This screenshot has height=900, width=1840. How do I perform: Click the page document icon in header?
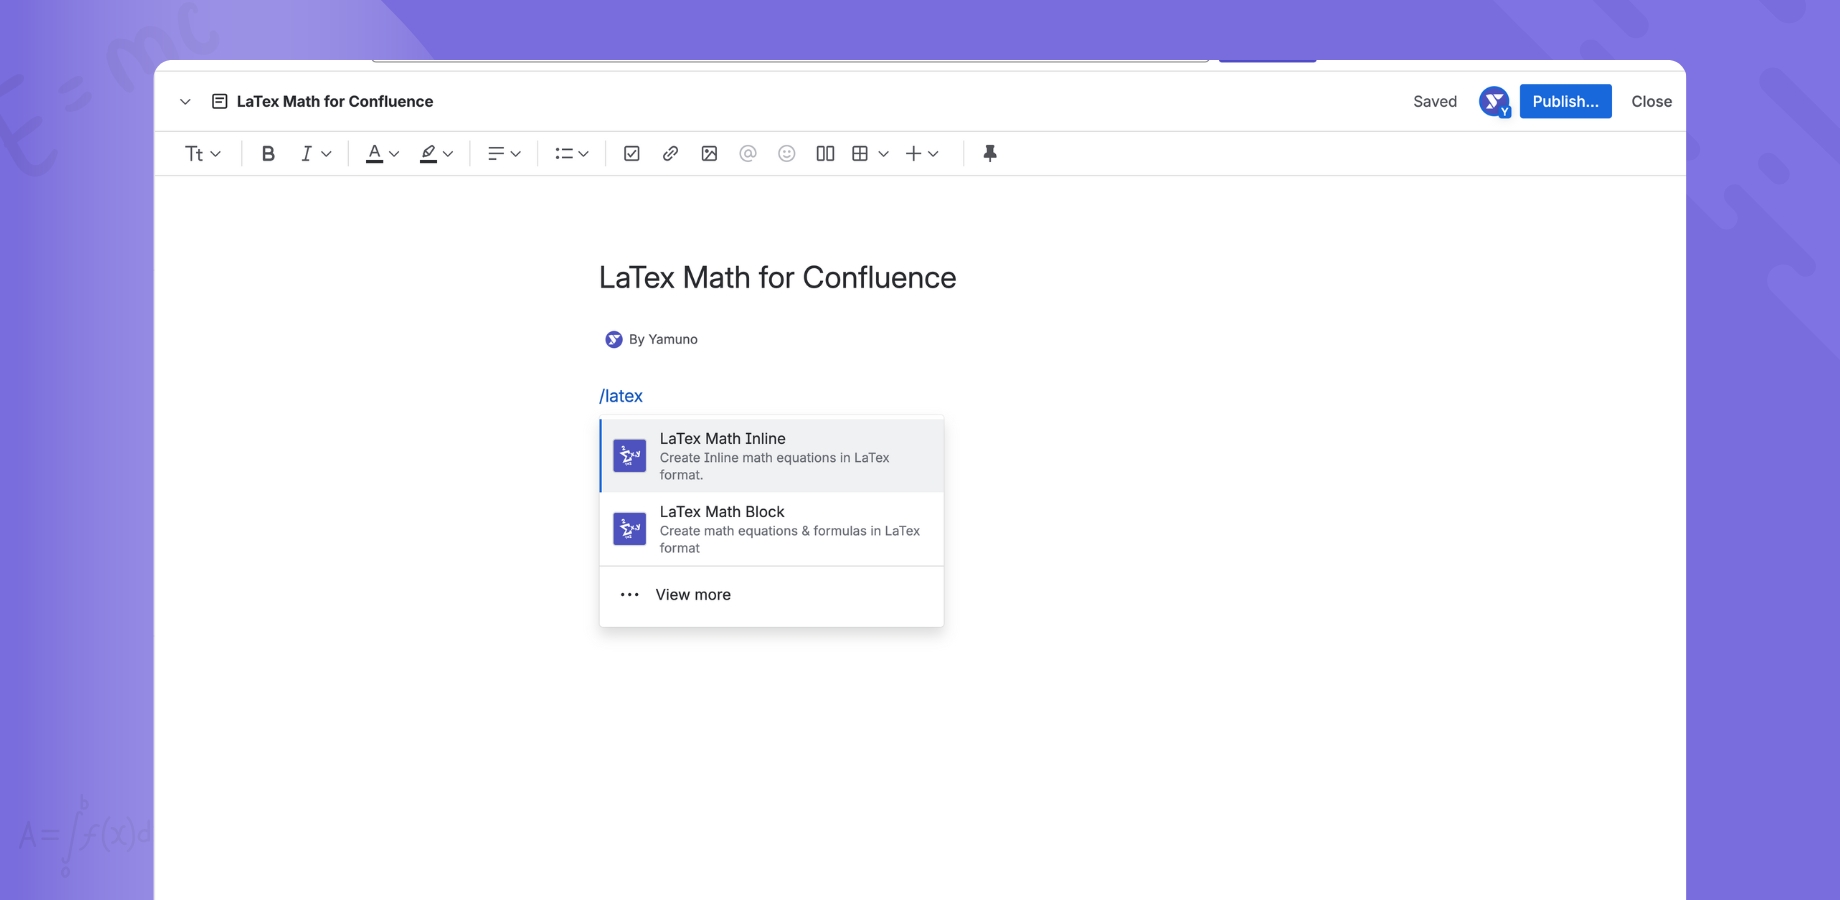coord(220,101)
